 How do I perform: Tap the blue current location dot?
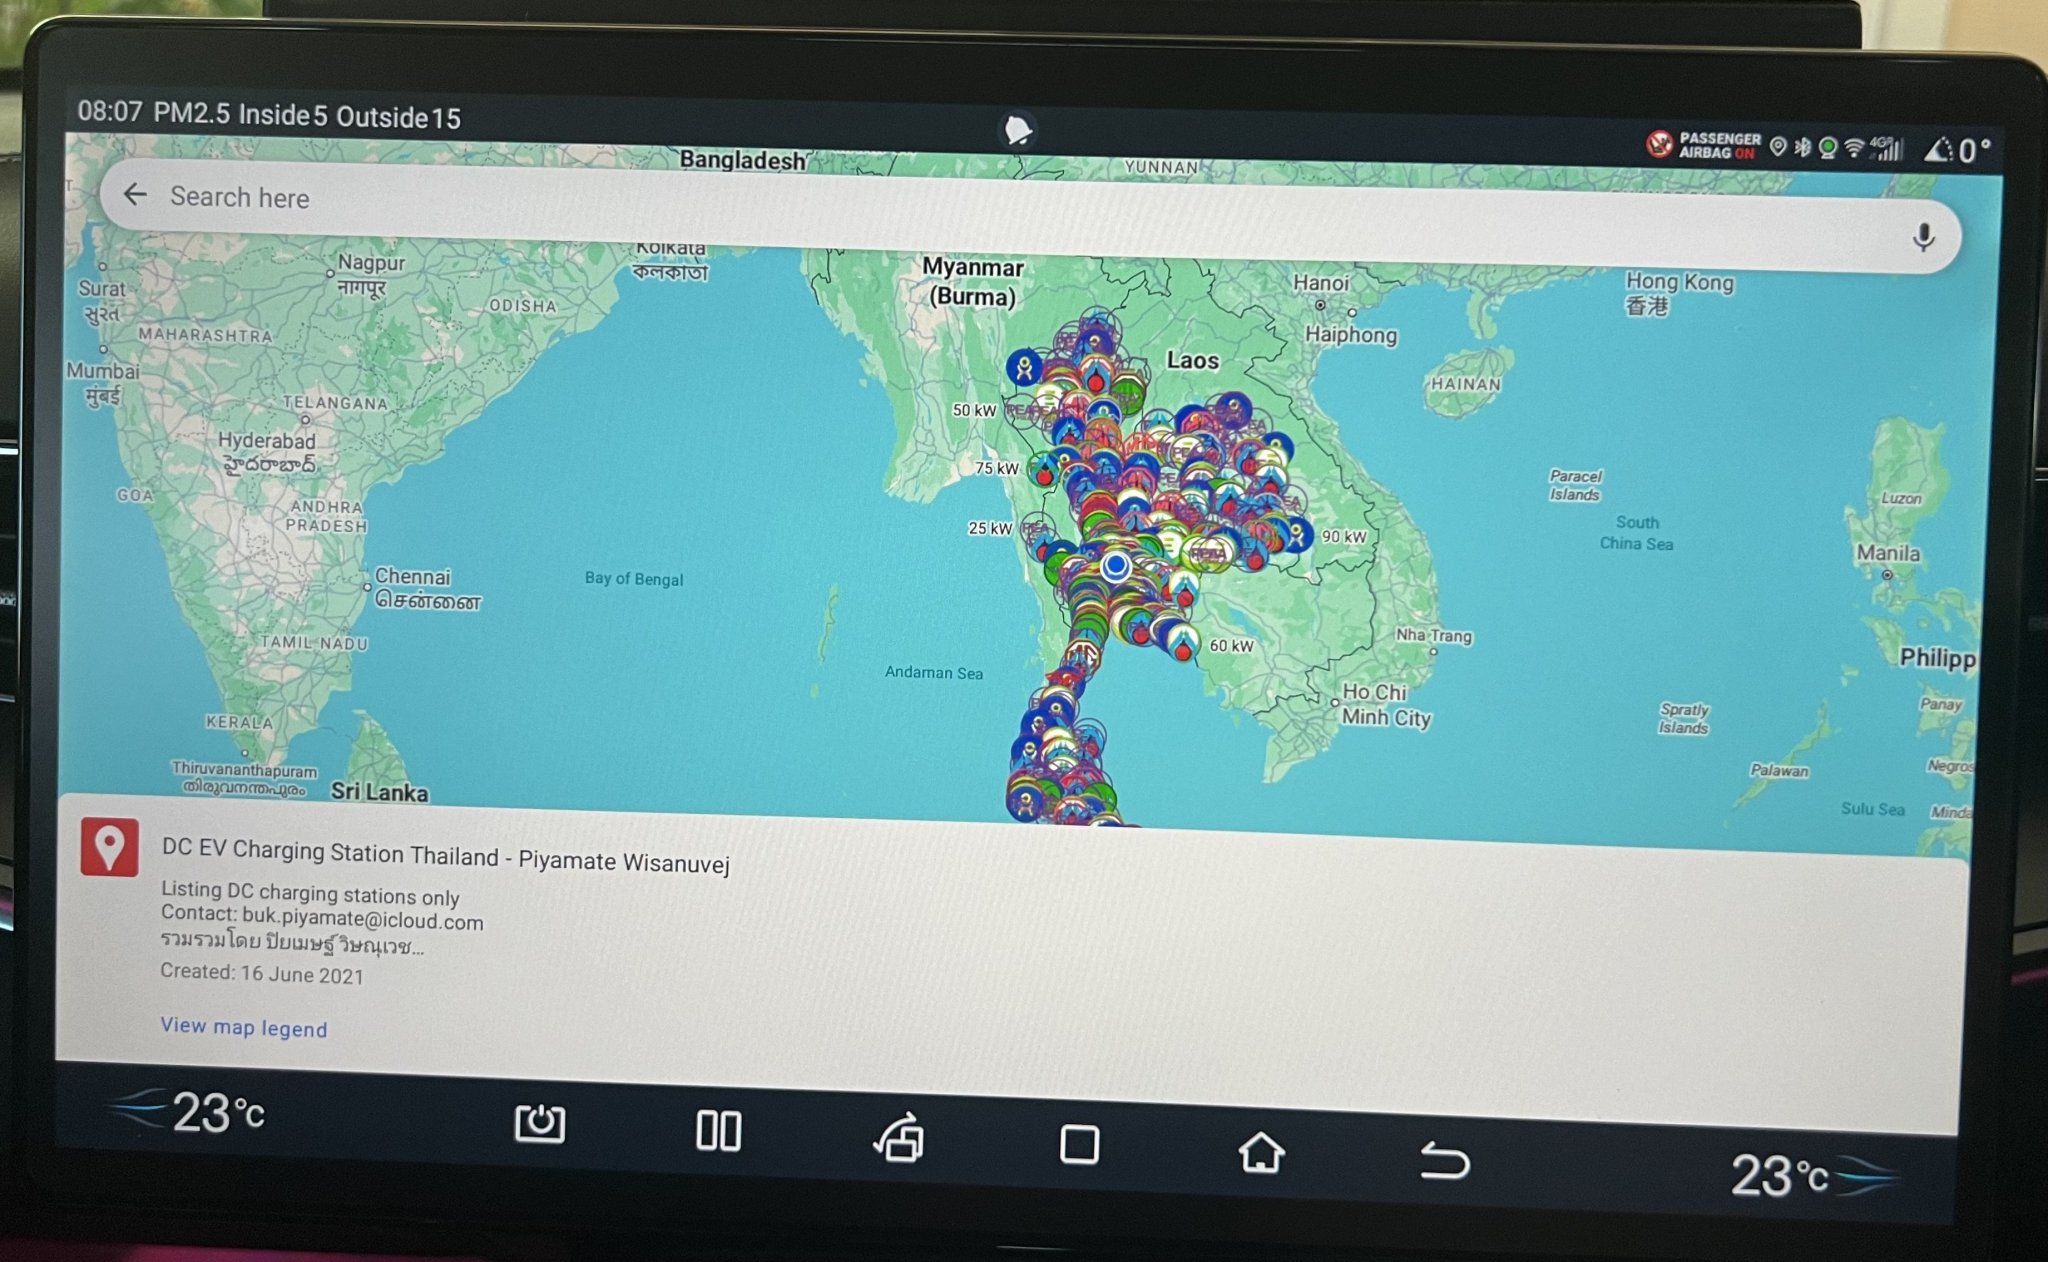[x=1116, y=567]
